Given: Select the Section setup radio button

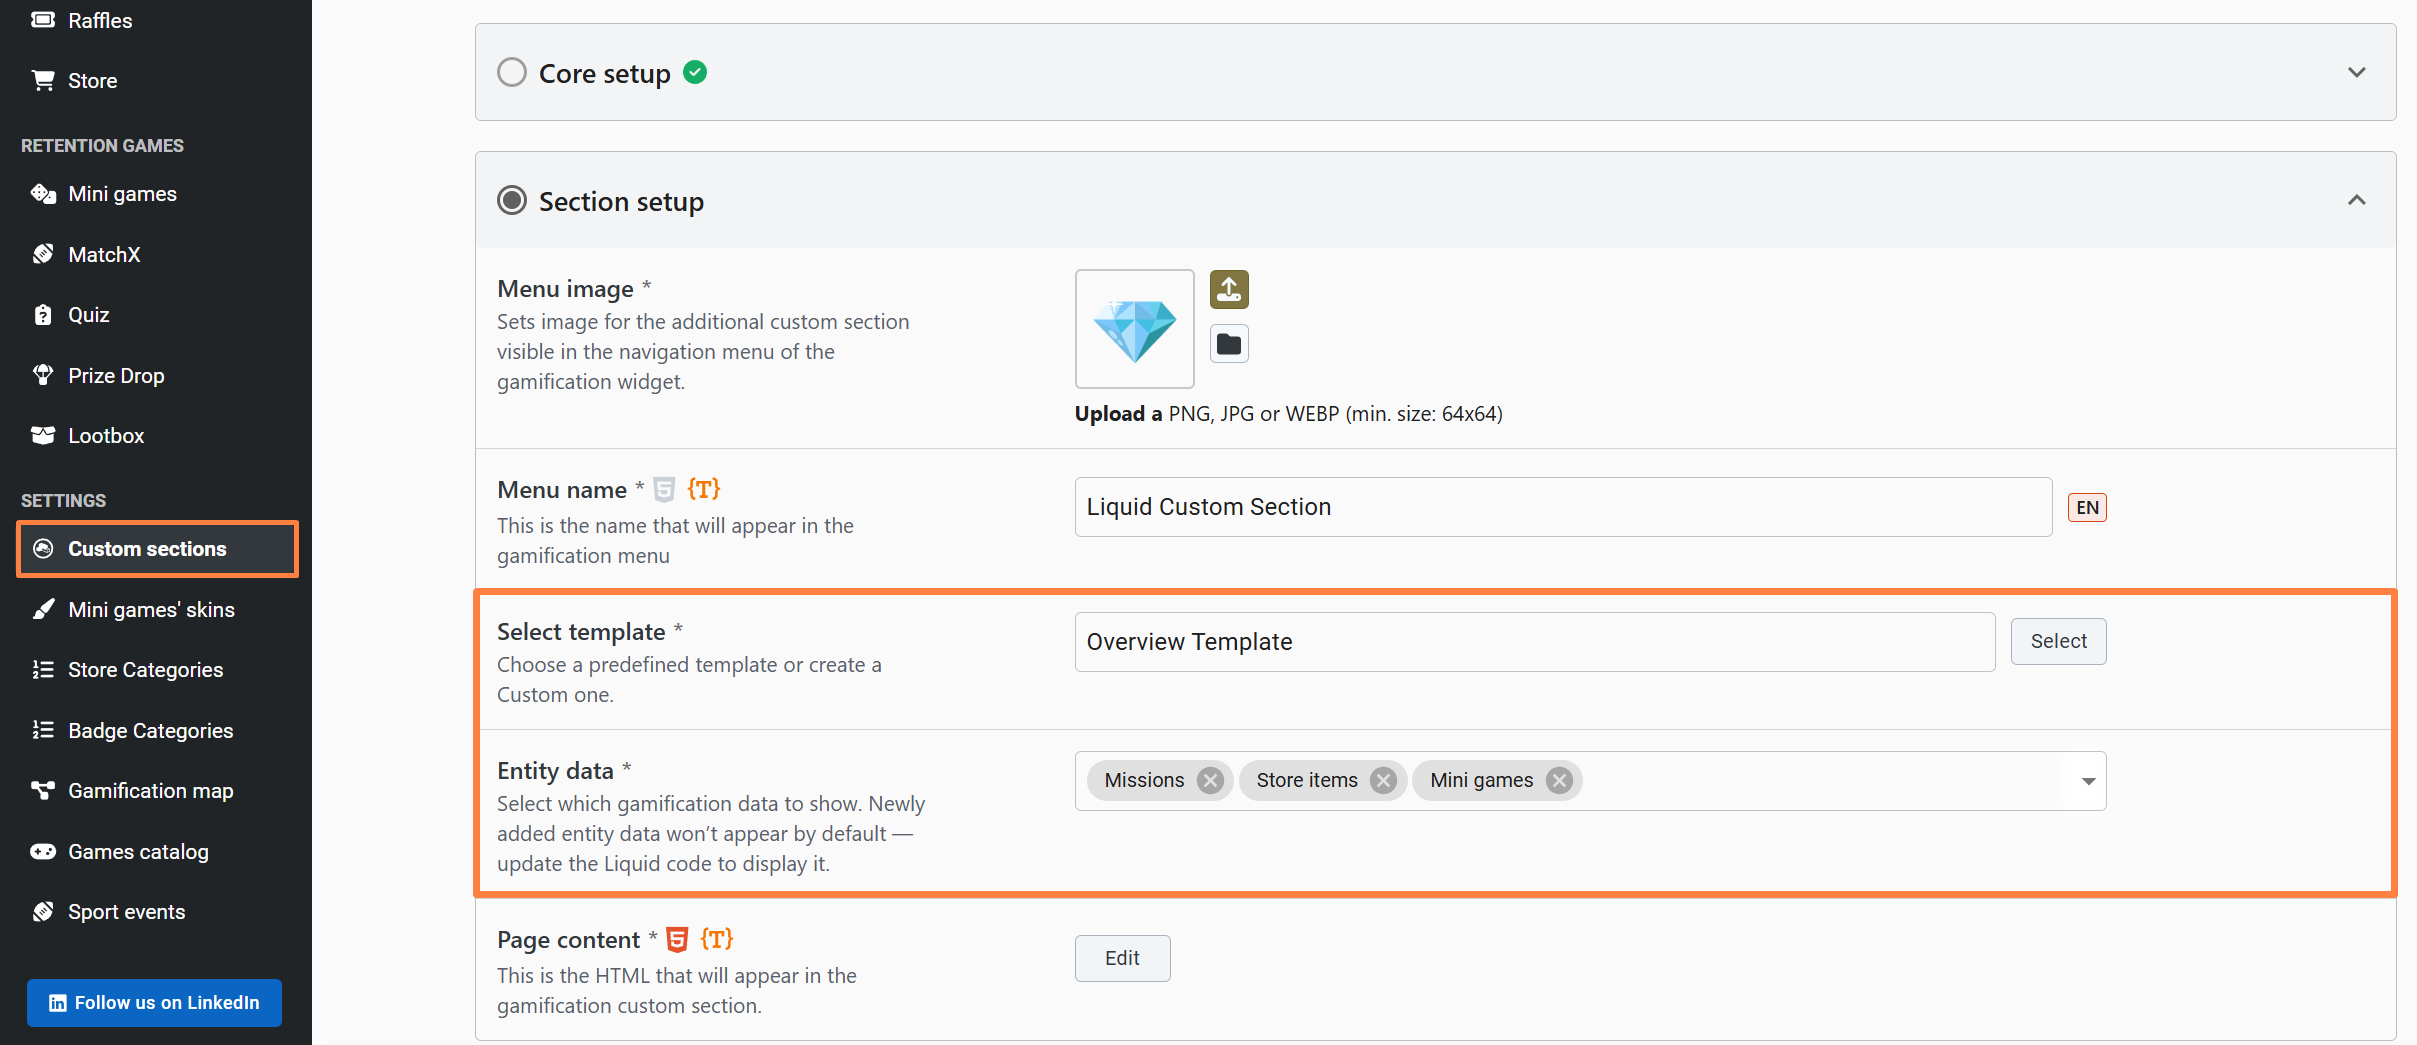Looking at the screenshot, I should pyautogui.click(x=512, y=201).
